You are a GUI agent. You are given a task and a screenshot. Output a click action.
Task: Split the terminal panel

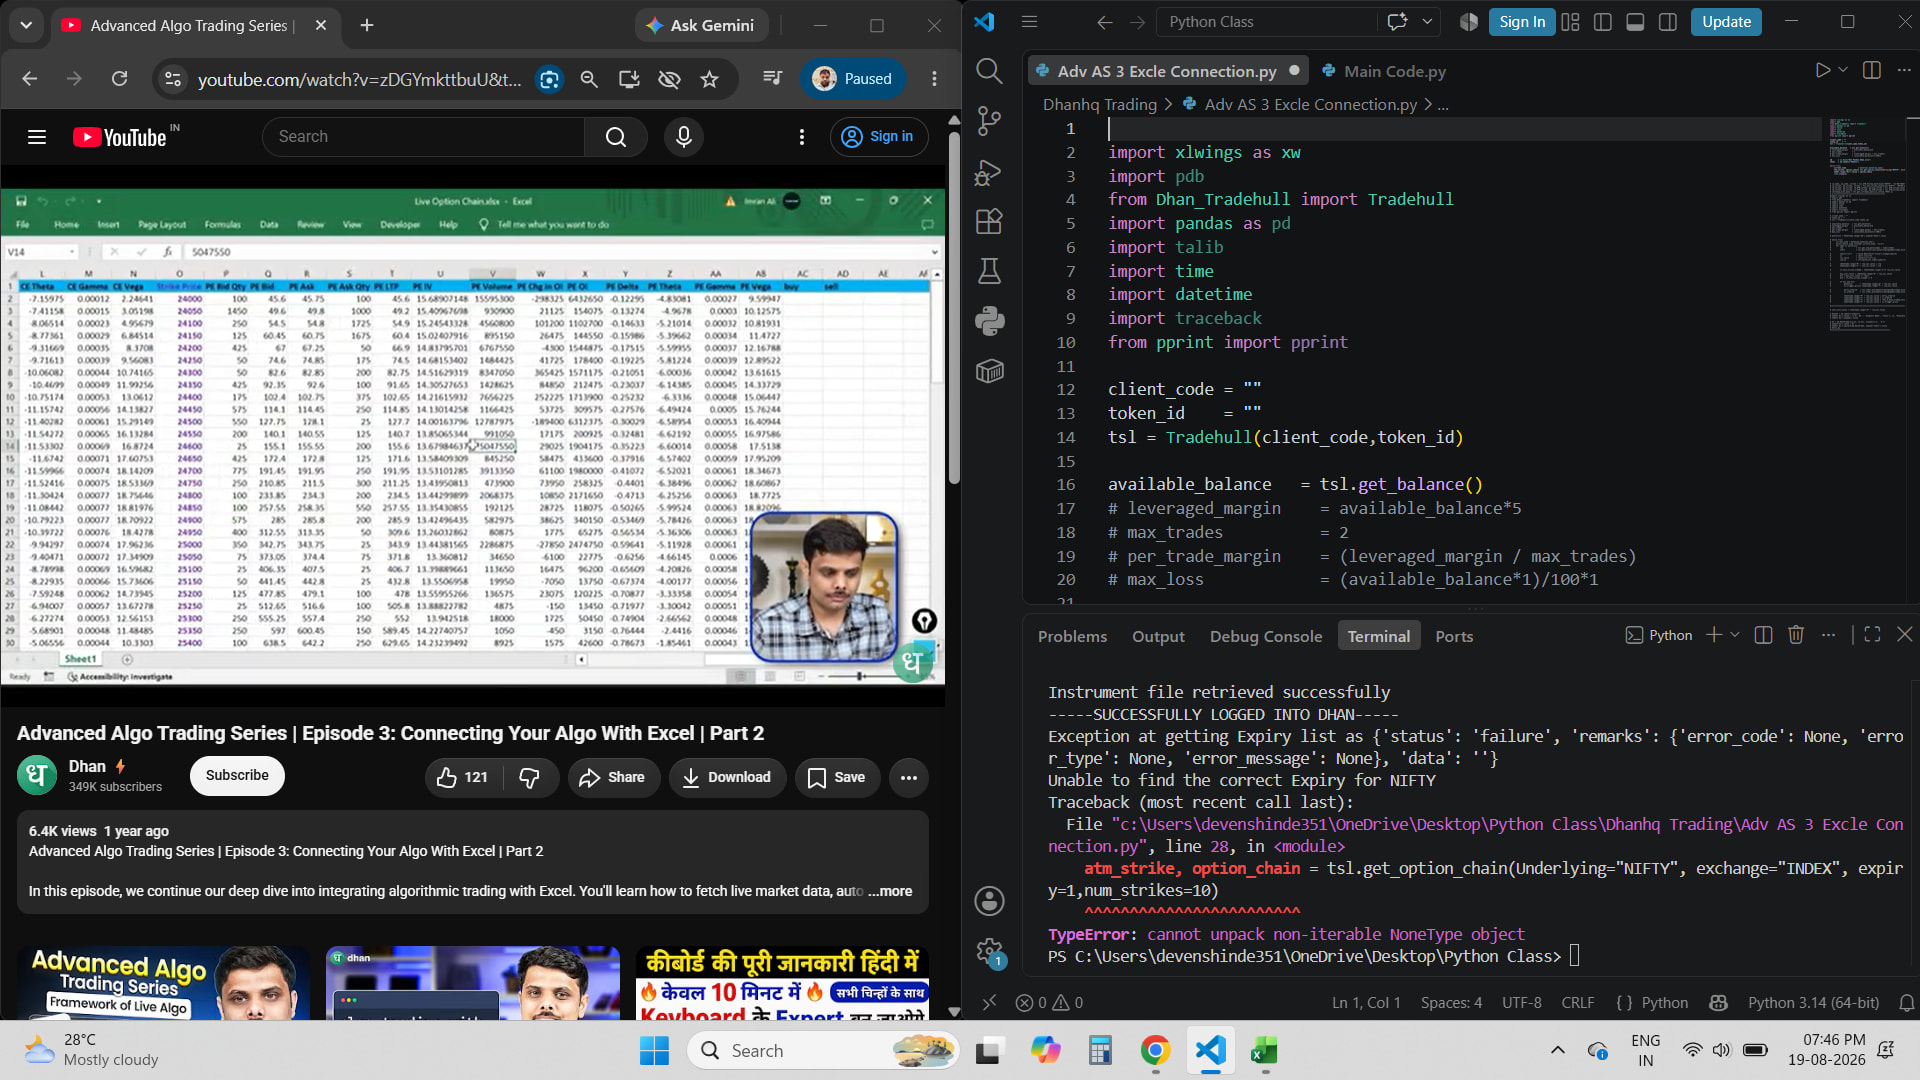click(1763, 635)
